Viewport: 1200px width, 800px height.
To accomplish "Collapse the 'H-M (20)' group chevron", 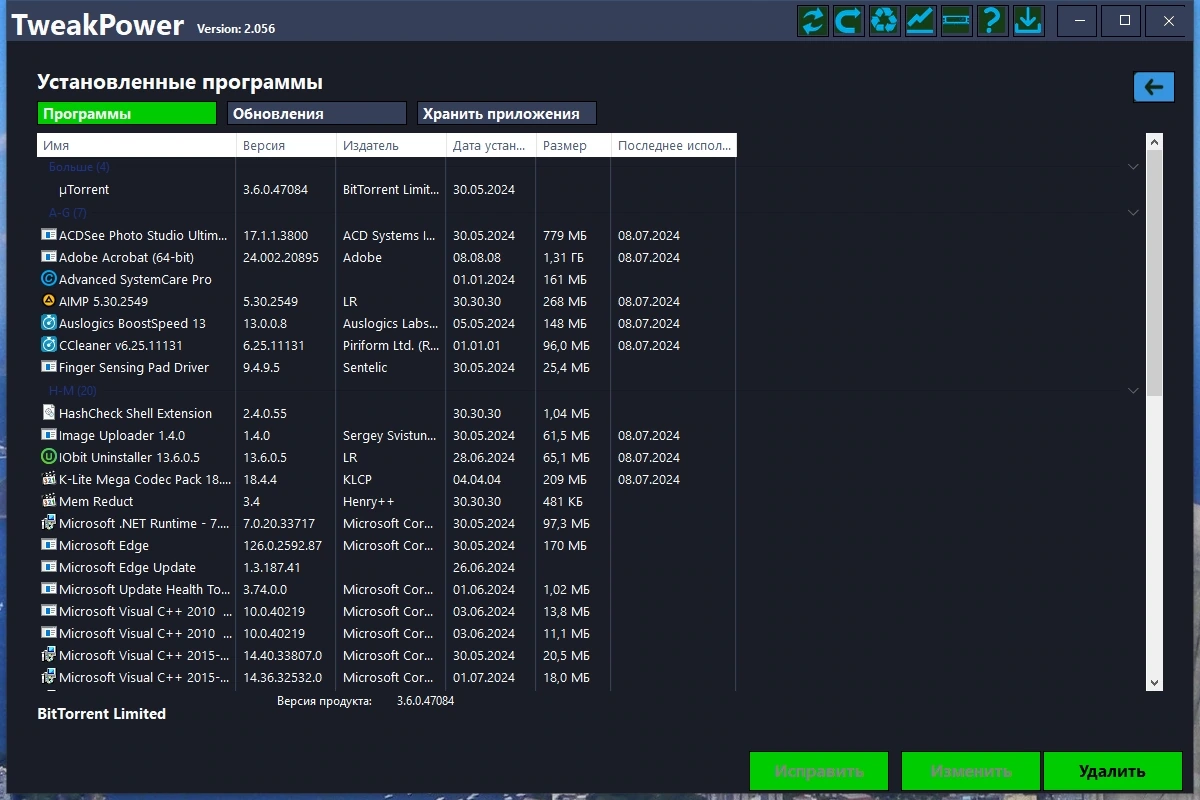I will pyautogui.click(x=1133, y=391).
